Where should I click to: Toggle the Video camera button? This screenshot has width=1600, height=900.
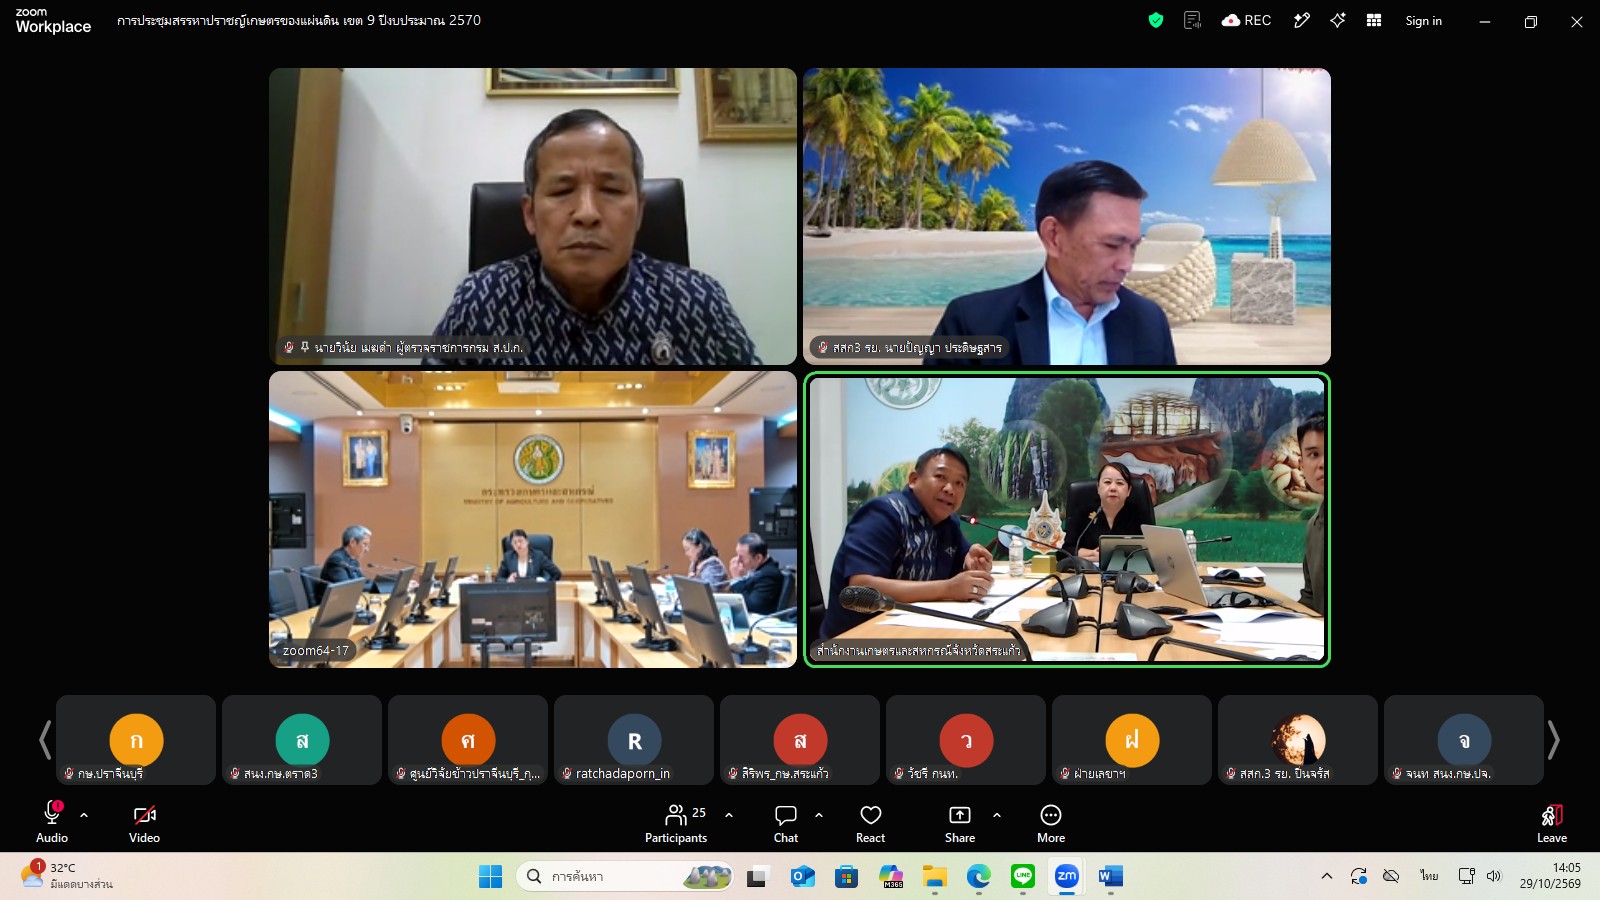[x=144, y=822]
